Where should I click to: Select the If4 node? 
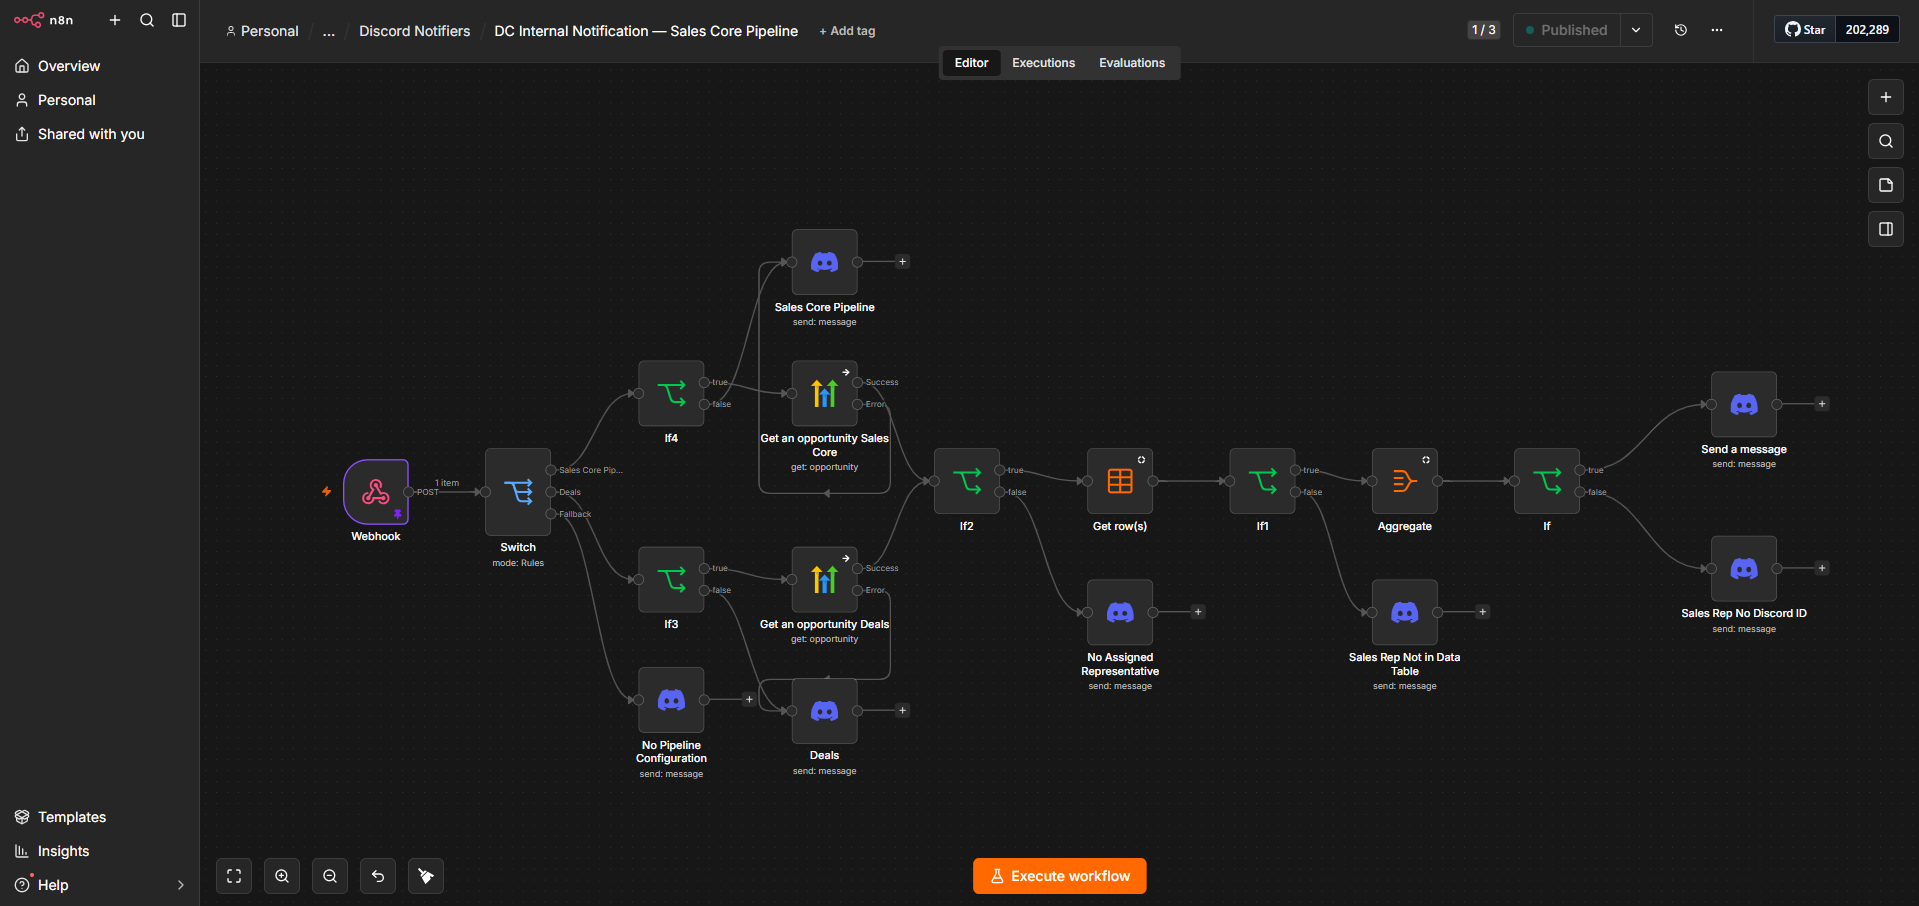[671, 393]
